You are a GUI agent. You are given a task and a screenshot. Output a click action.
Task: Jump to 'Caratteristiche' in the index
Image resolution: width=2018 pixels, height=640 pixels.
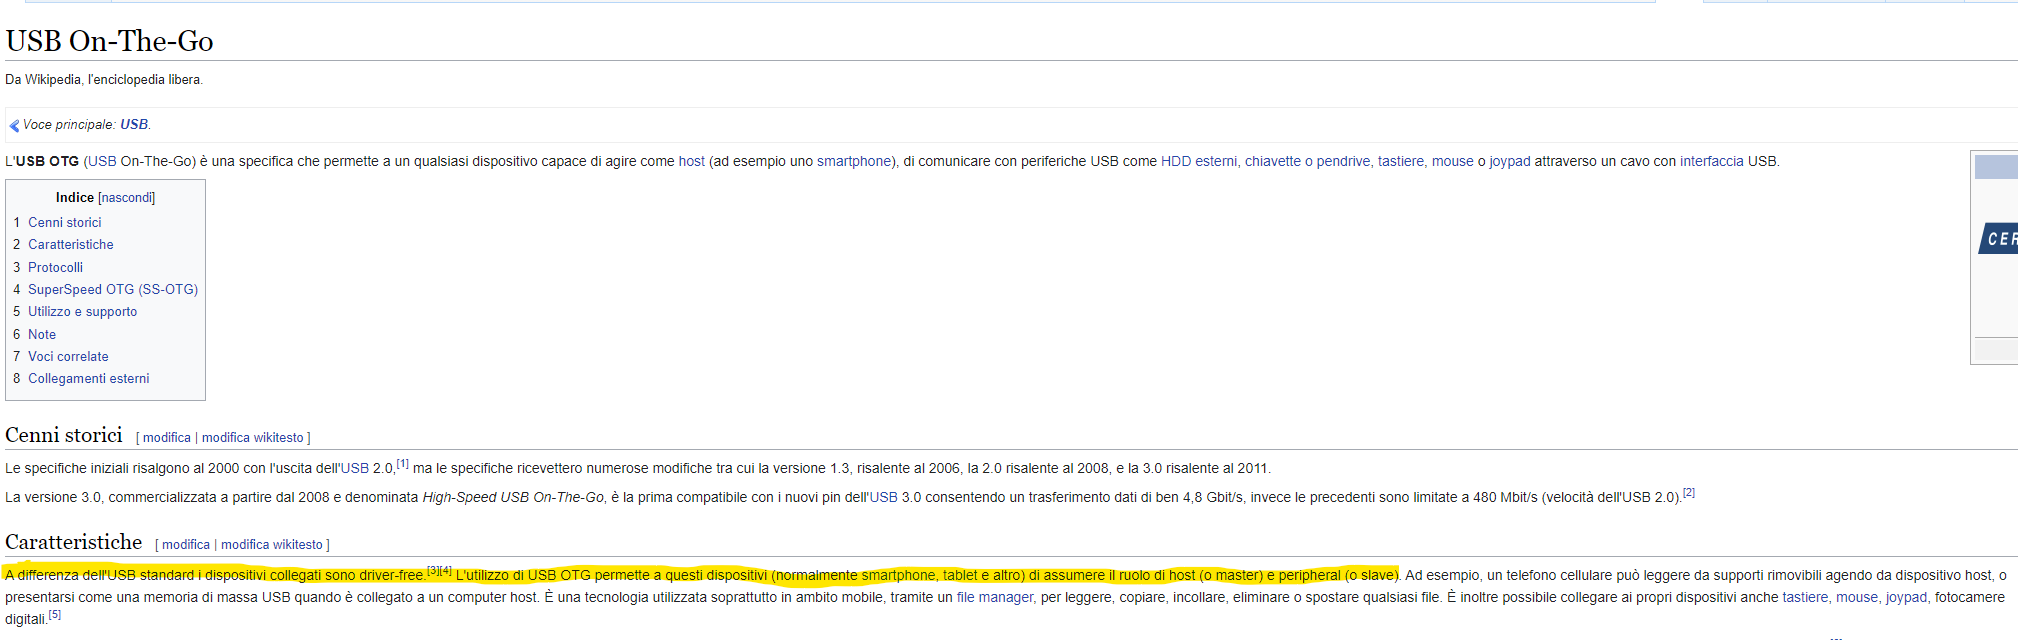click(x=71, y=245)
